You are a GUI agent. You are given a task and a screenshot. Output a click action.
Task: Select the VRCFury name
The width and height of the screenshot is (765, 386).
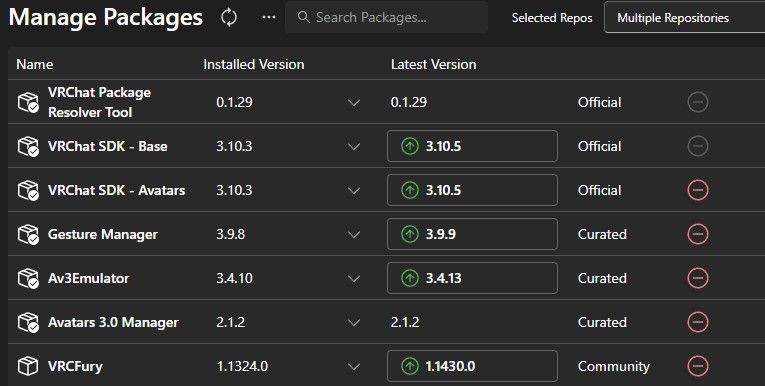(x=75, y=366)
